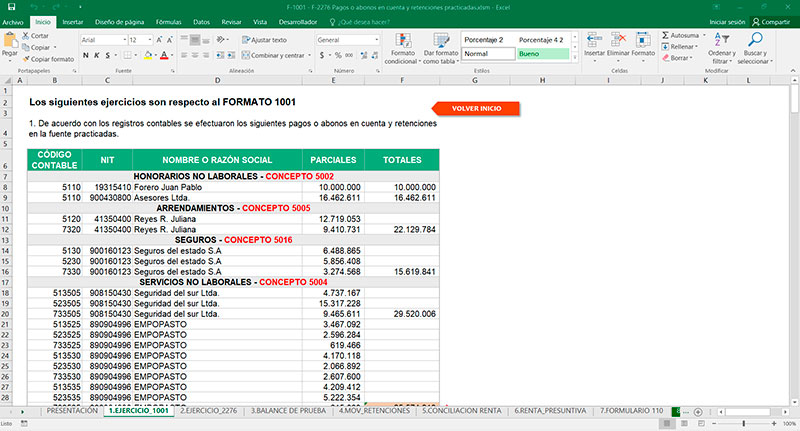Click the VOLVER INICIO button
This screenshot has width=800, height=431.
(476, 108)
